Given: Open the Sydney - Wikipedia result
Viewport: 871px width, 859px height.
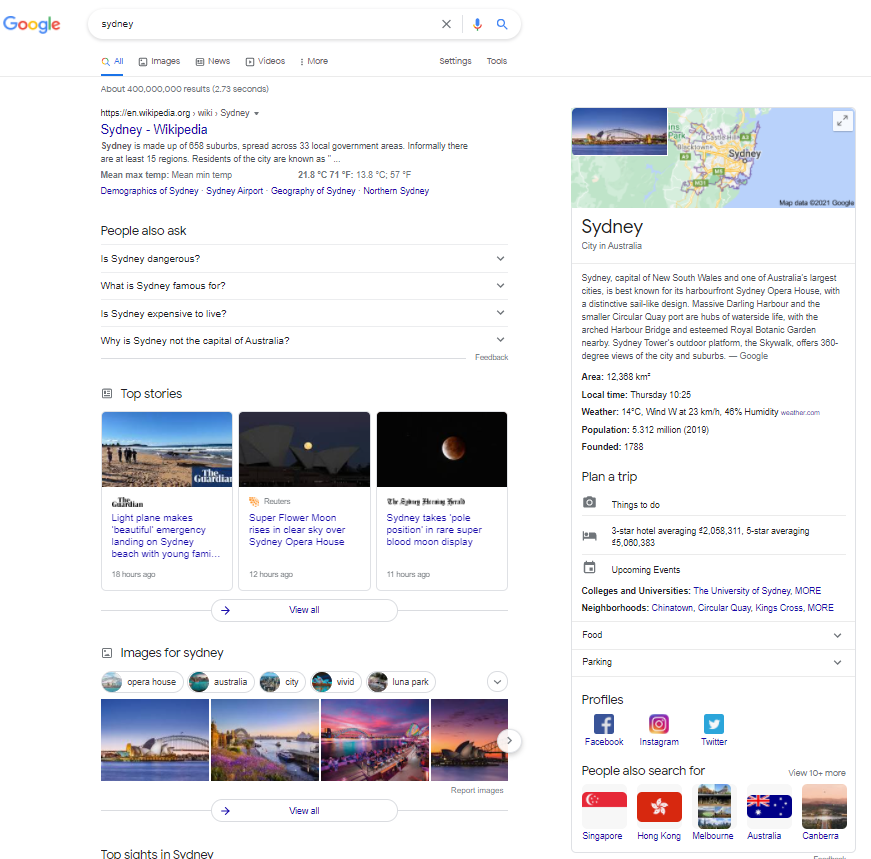Looking at the screenshot, I should click(154, 129).
